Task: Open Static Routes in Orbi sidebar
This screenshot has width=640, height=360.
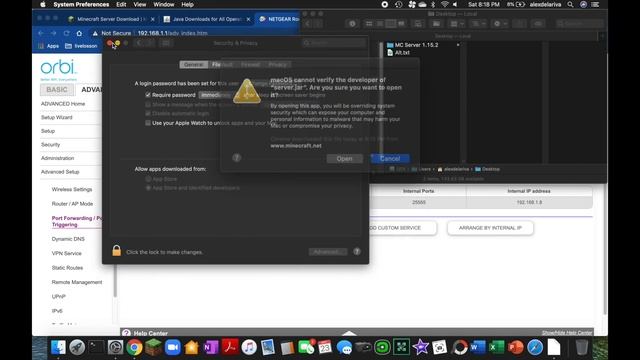Action: point(67,268)
